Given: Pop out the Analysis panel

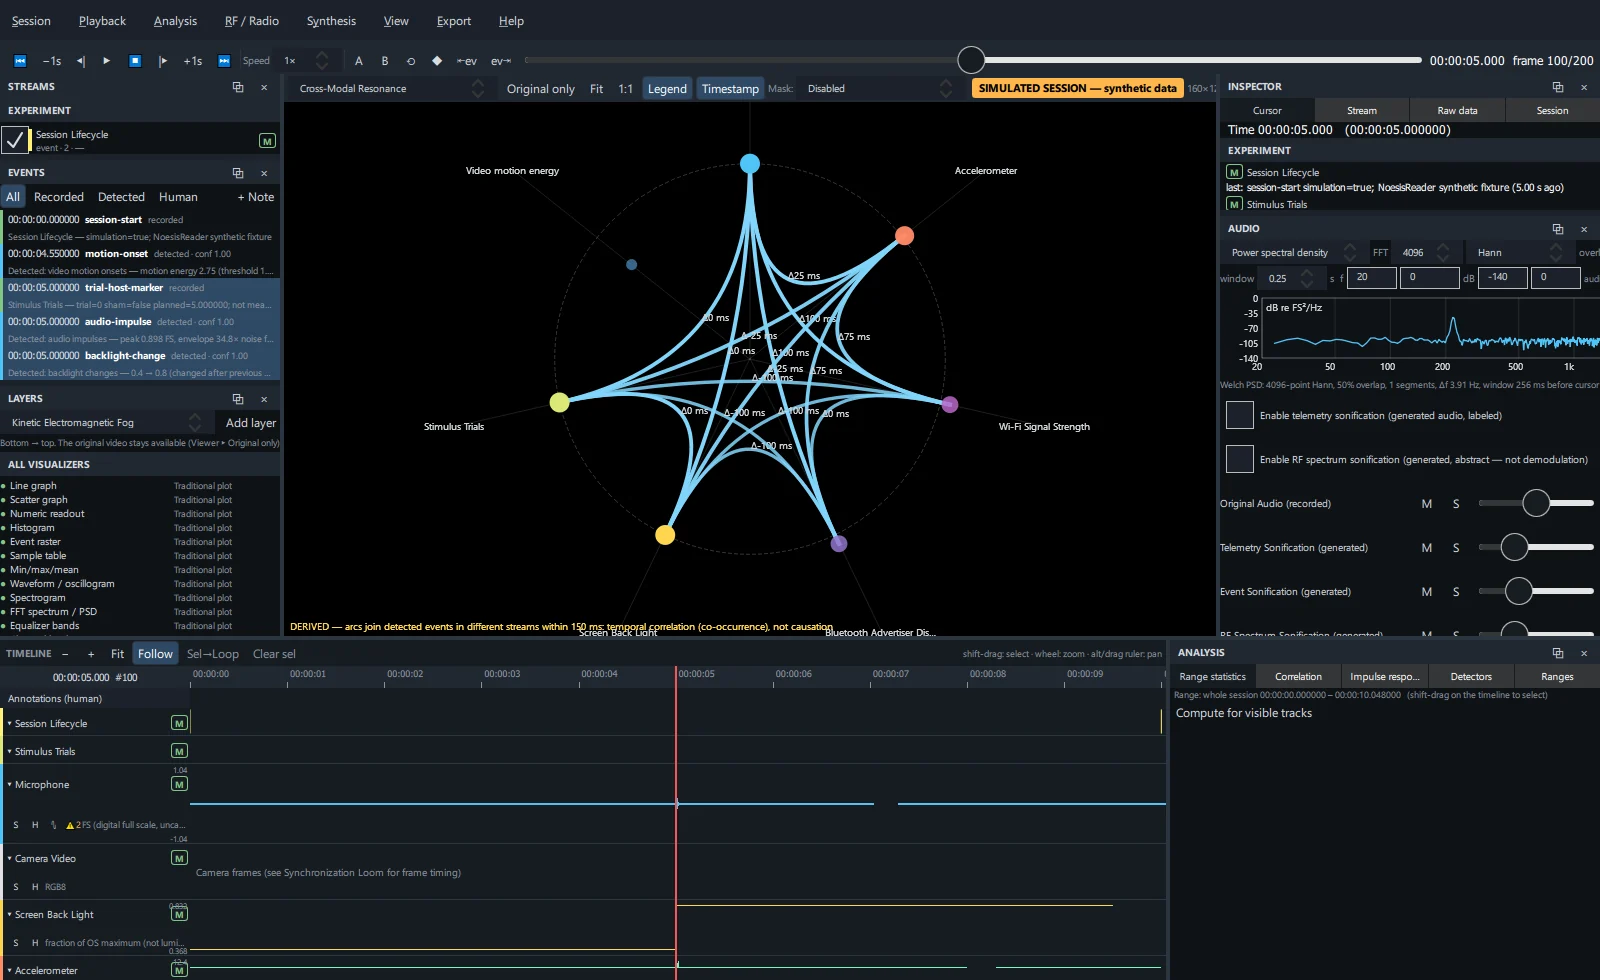Looking at the screenshot, I should tap(1557, 653).
